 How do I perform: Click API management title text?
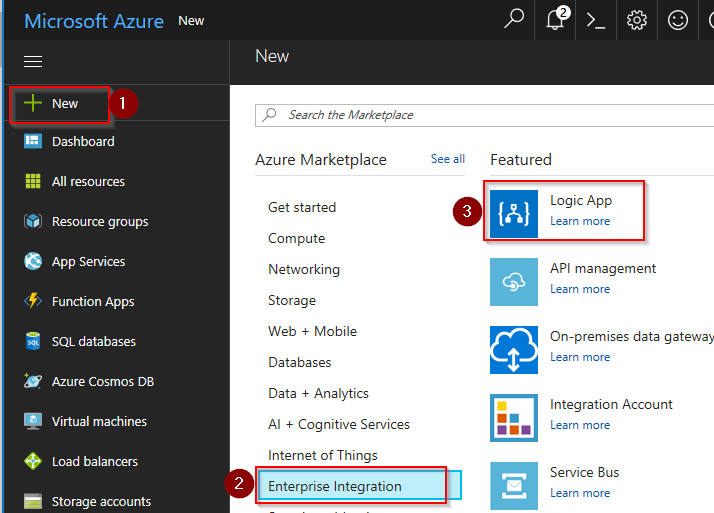(x=603, y=269)
